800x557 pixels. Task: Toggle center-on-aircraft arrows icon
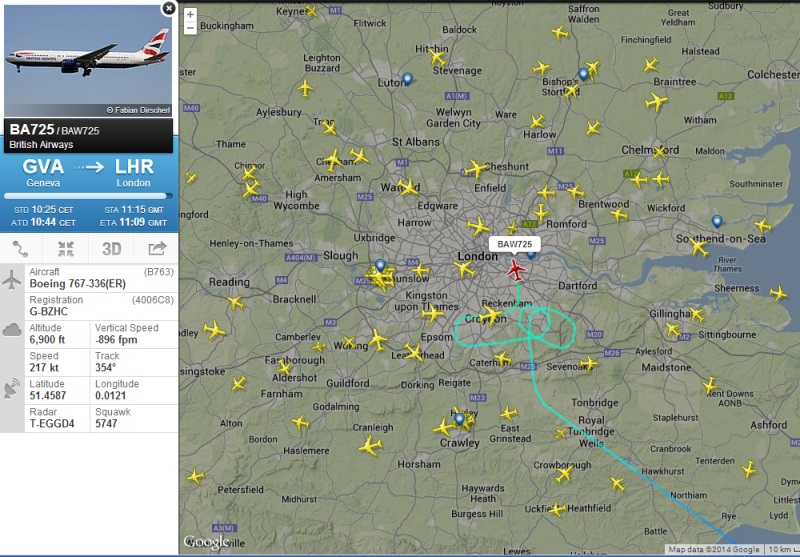[66, 248]
